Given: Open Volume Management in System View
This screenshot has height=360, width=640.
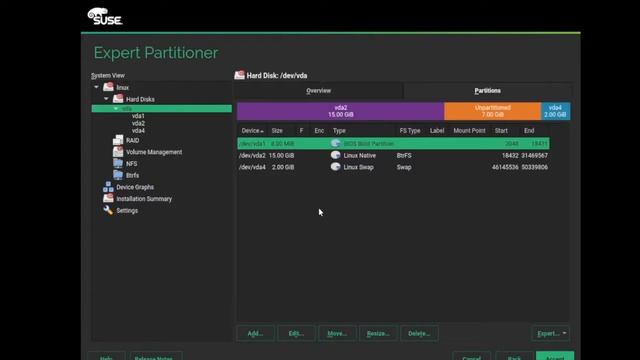Looking at the screenshot, I should coord(154,152).
